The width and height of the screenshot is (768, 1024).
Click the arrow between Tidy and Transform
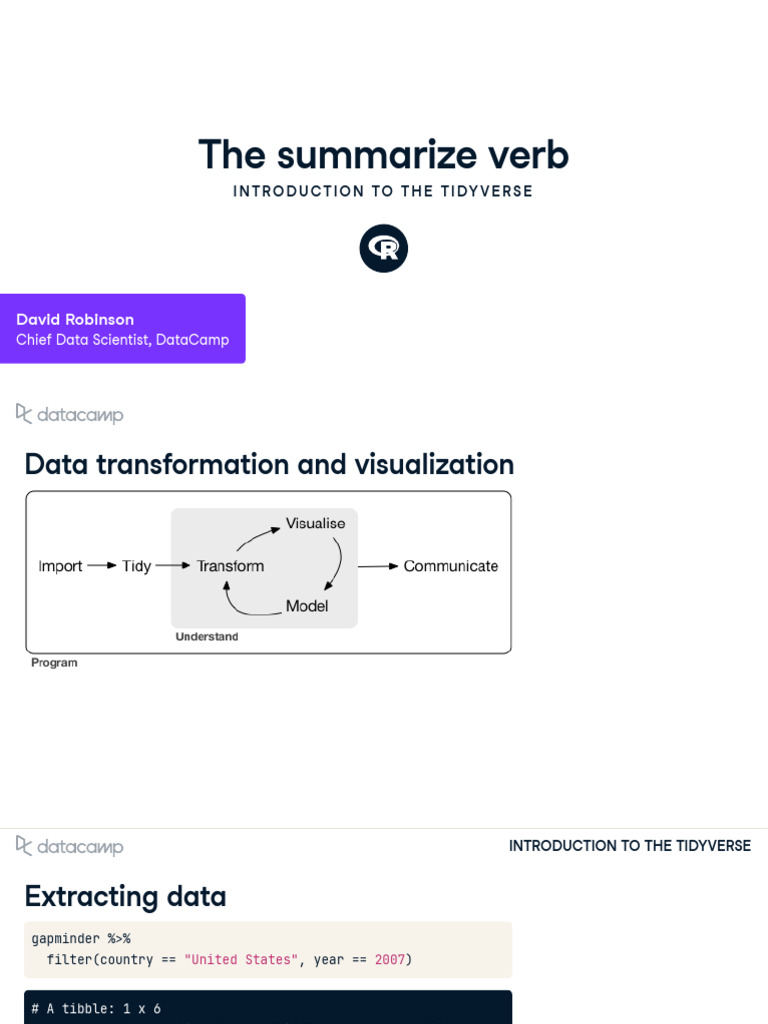[173, 566]
